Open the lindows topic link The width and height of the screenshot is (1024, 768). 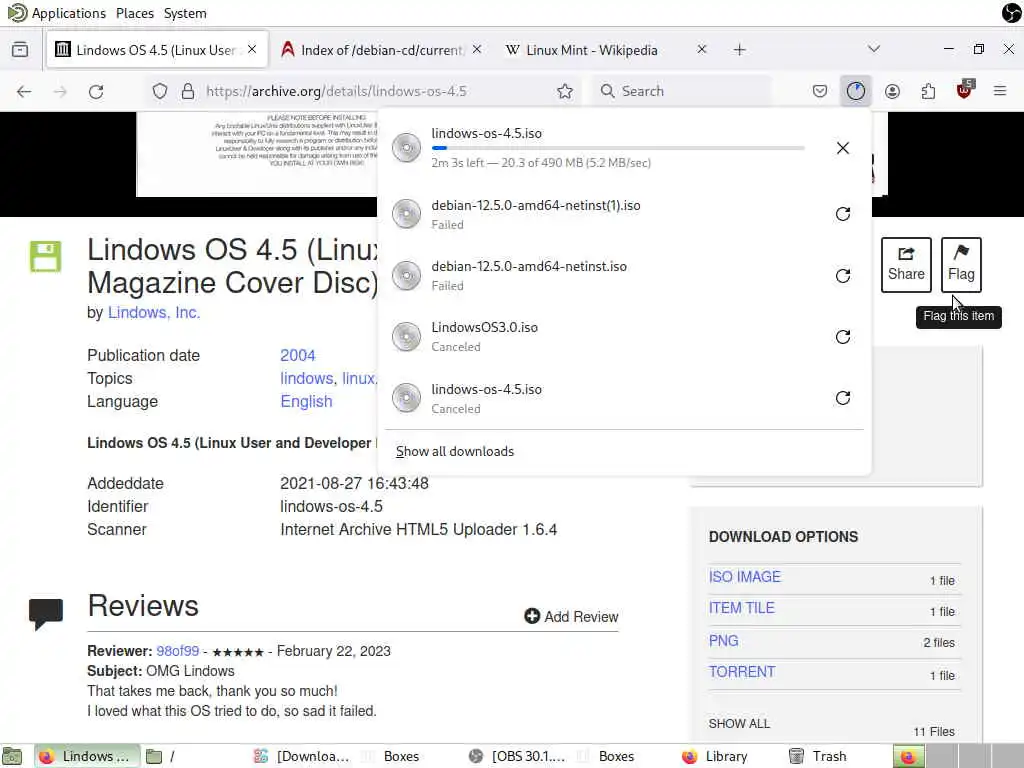tap(306, 379)
